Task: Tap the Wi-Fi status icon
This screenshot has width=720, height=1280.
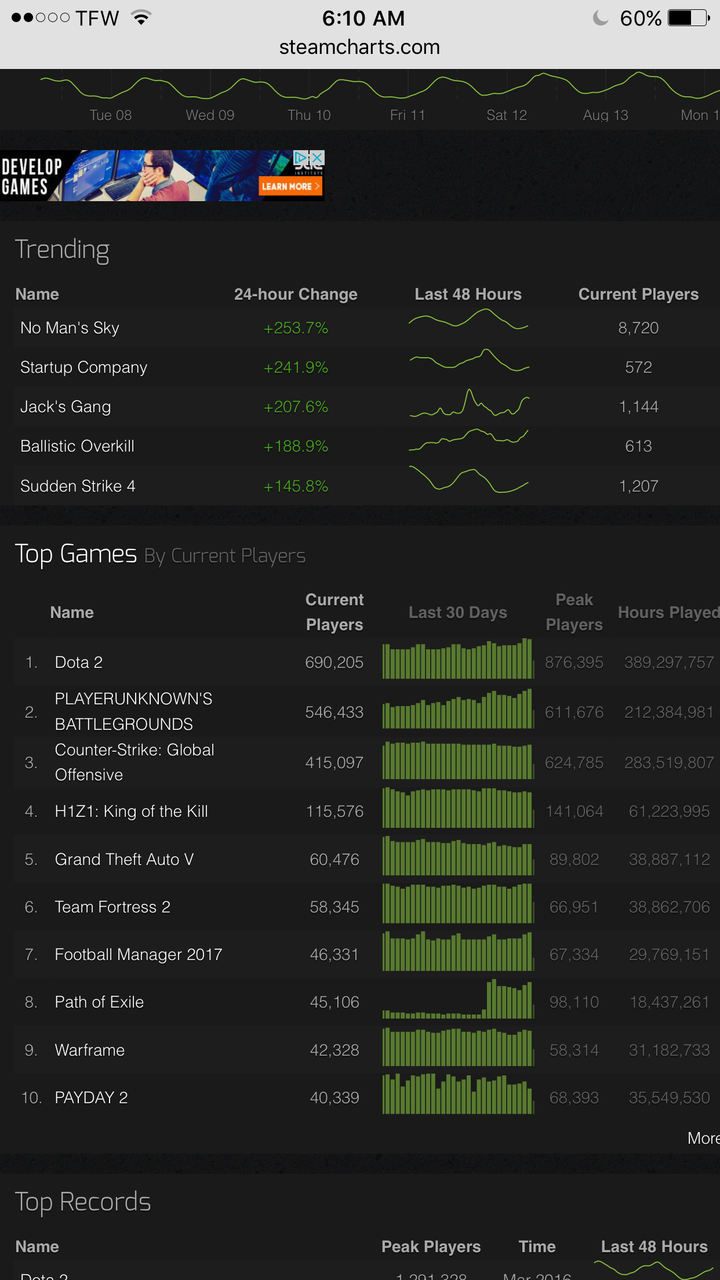Action: click(x=140, y=18)
